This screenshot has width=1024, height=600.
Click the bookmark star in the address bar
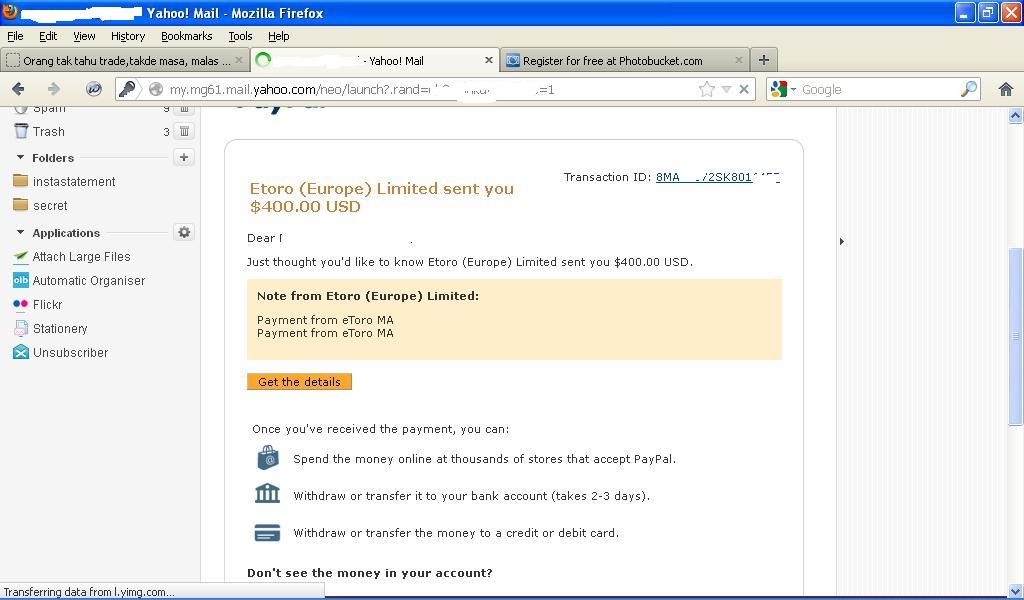click(x=707, y=89)
